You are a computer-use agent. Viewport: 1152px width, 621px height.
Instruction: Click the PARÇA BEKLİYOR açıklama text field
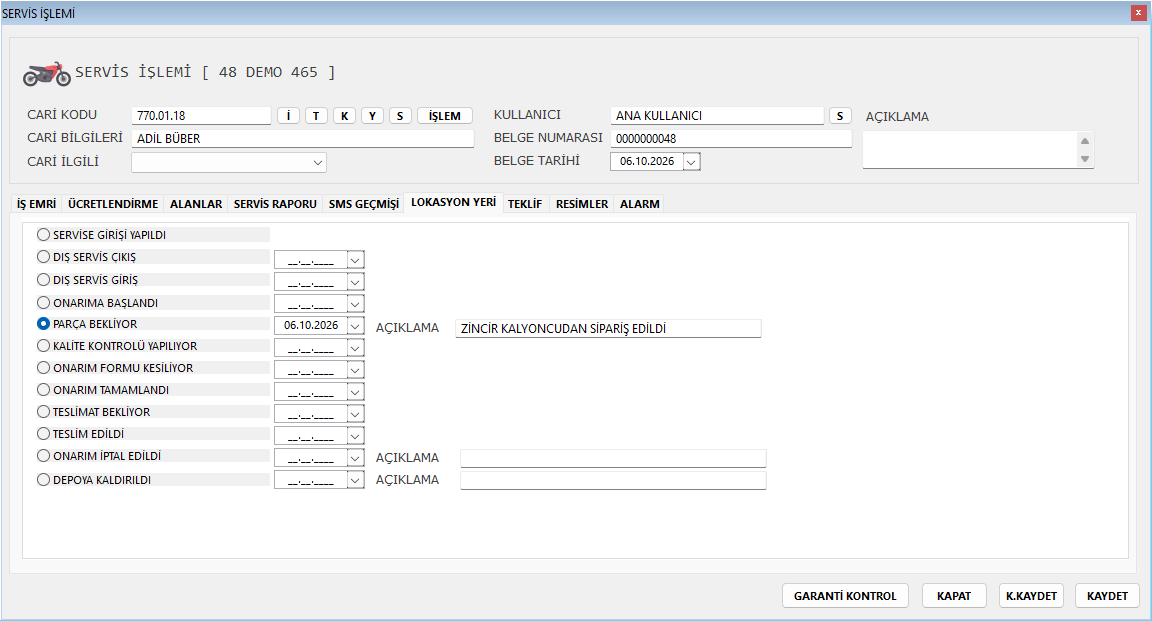608,329
